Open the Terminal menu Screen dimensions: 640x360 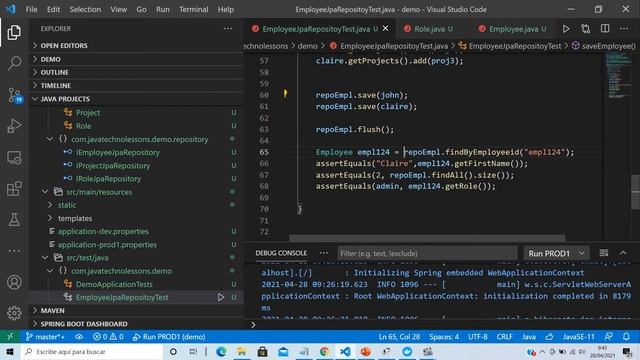(193, 9)
